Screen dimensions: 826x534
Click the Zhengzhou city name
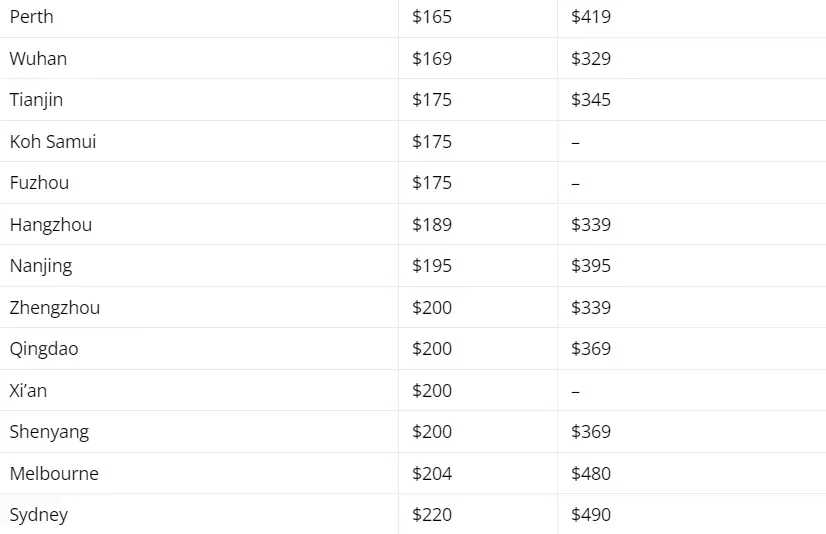point(55,308)
